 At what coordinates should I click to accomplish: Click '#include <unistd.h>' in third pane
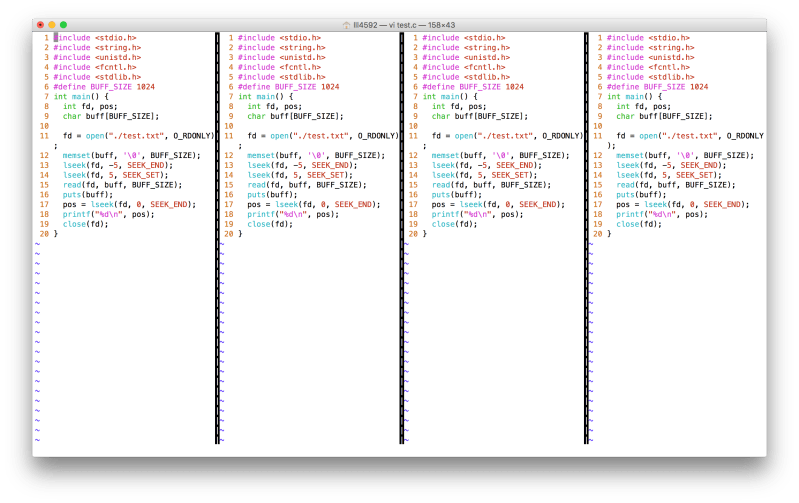(x=466, y=57)
